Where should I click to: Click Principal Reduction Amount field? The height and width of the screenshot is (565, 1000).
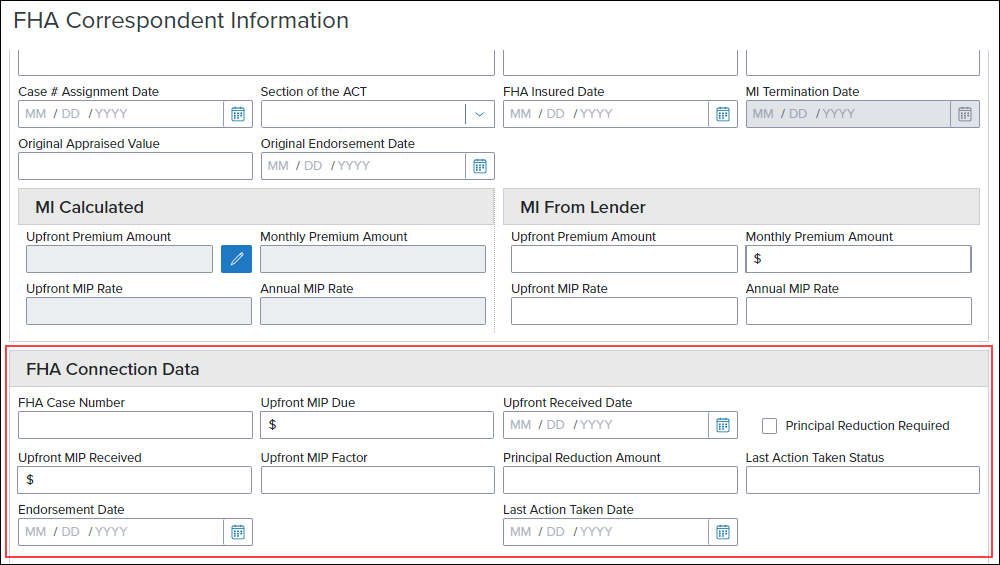click(620, 480)
